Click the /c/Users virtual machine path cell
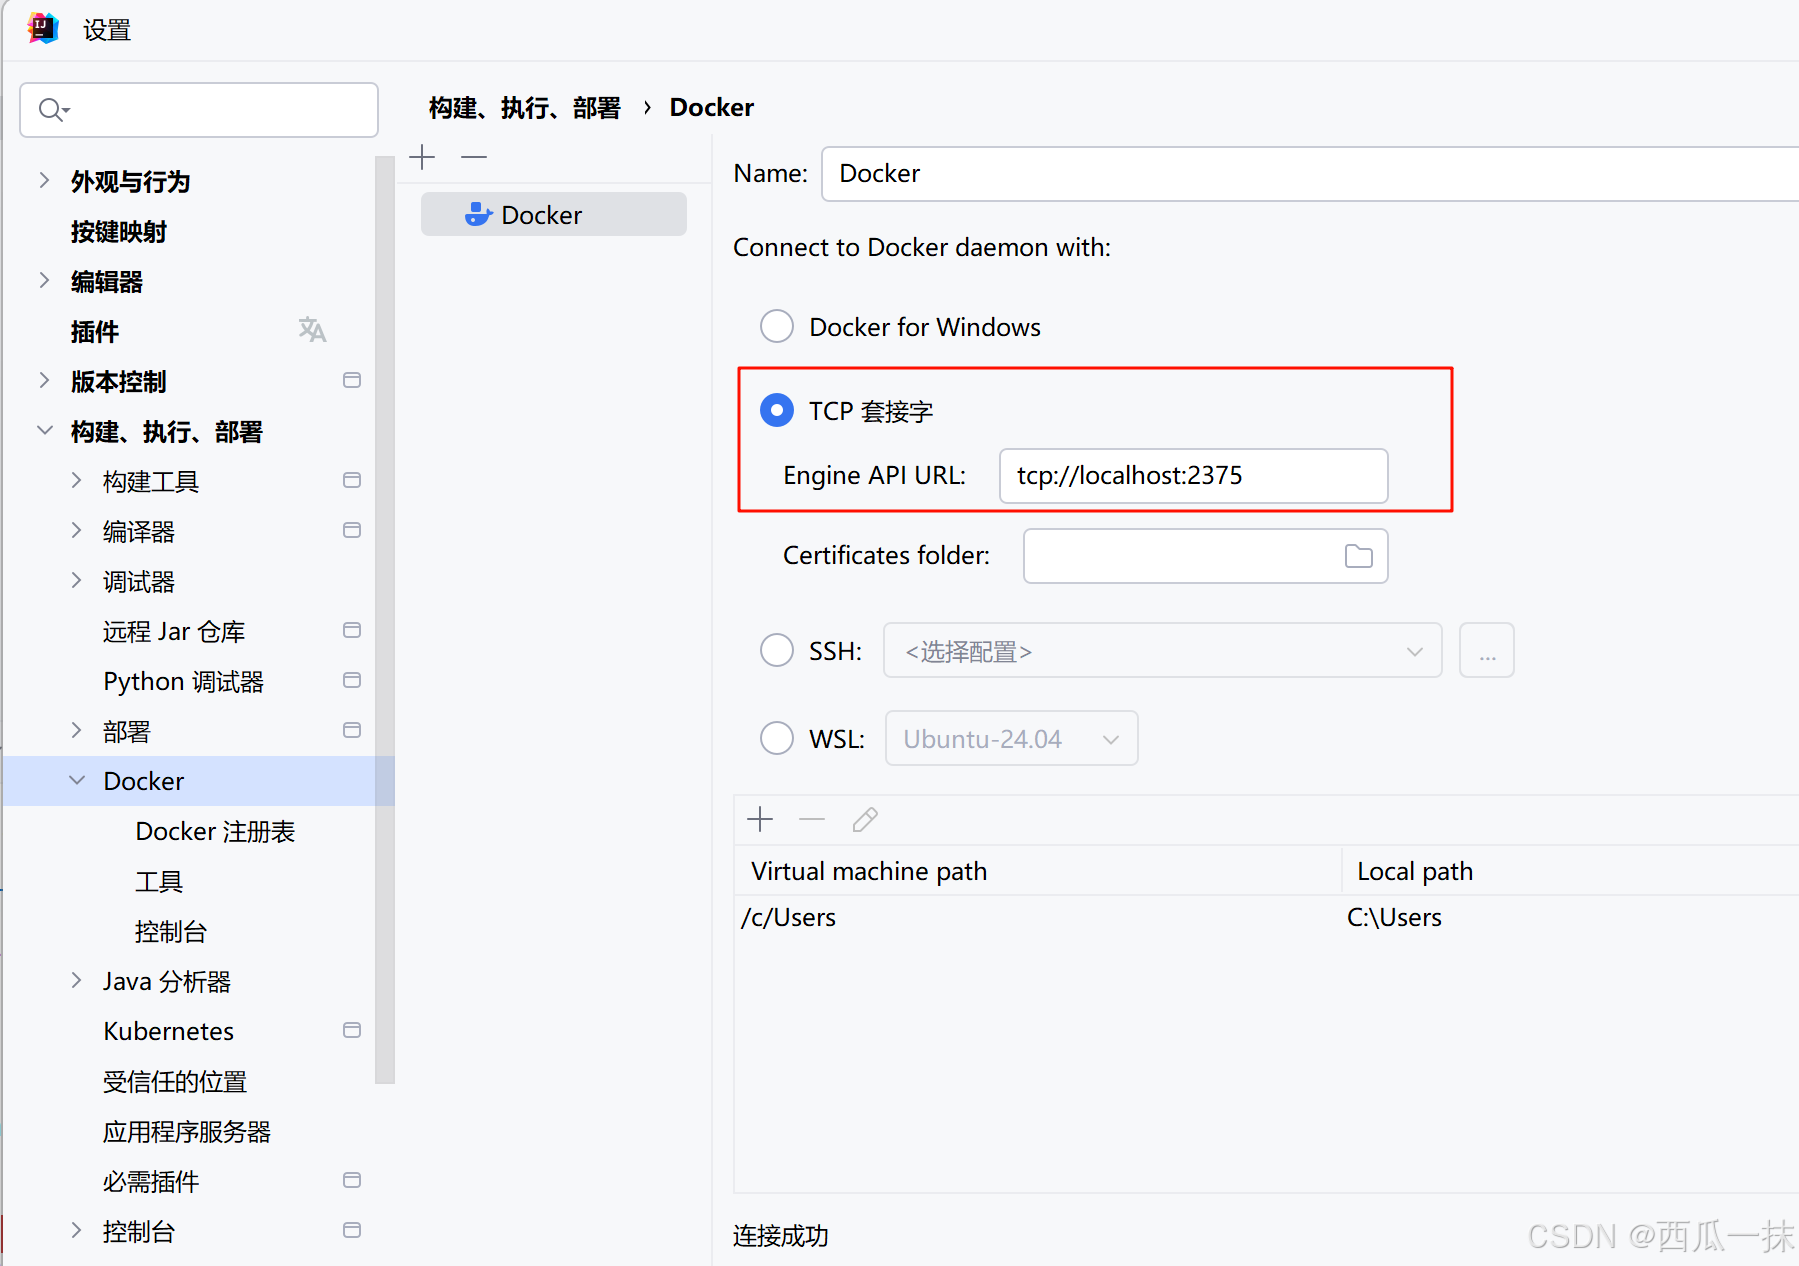Viewport: 1799px width, 1266px height. 1038,918
